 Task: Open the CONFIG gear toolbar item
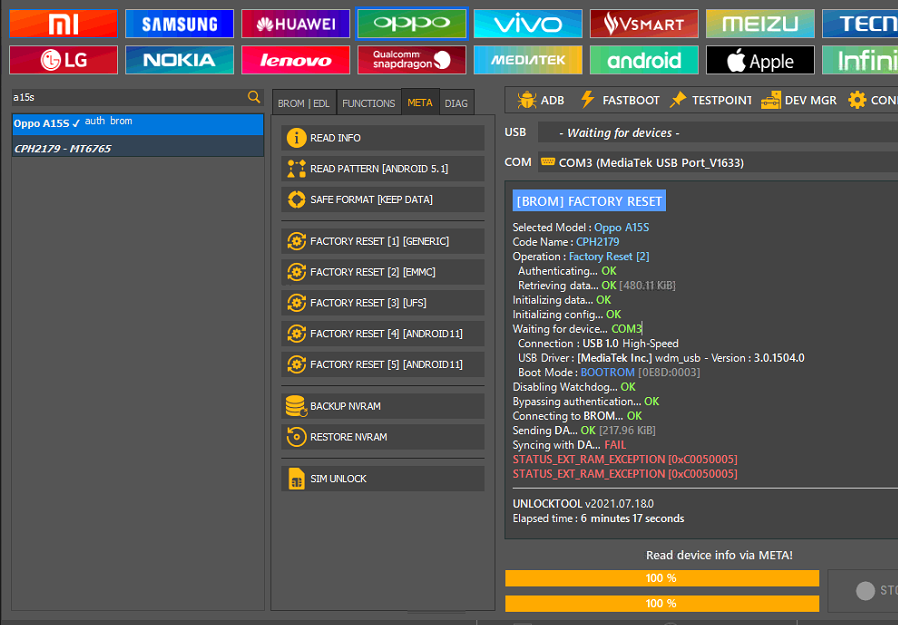[x=872, y=100]
